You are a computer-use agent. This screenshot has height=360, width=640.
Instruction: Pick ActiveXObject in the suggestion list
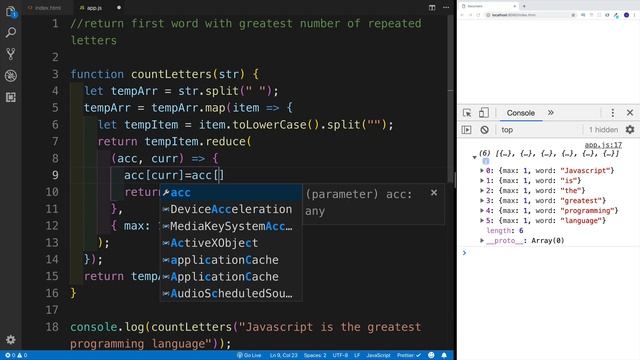(x=231, y=243)
